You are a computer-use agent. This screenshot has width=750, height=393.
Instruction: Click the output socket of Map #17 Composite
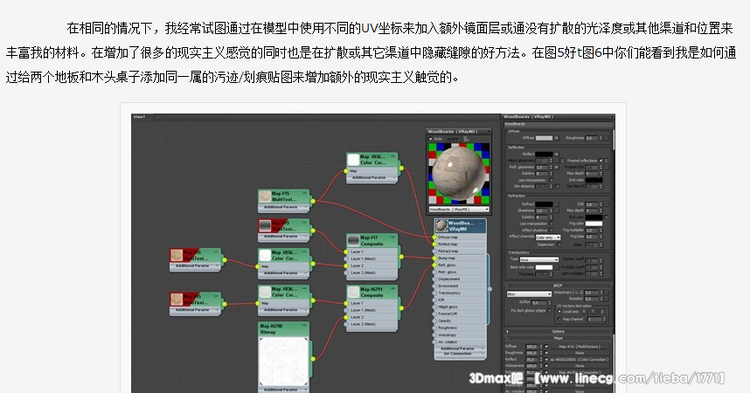pyautogui.click(x=401, y=257)
